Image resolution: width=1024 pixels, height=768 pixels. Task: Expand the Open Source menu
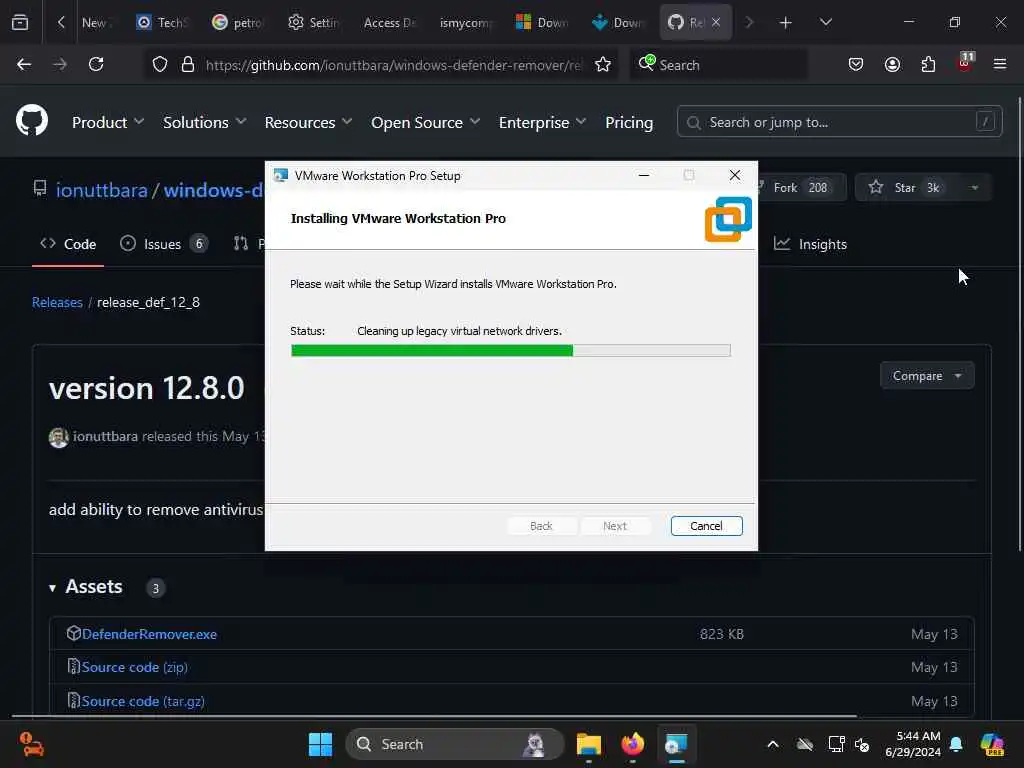[425, 122]
